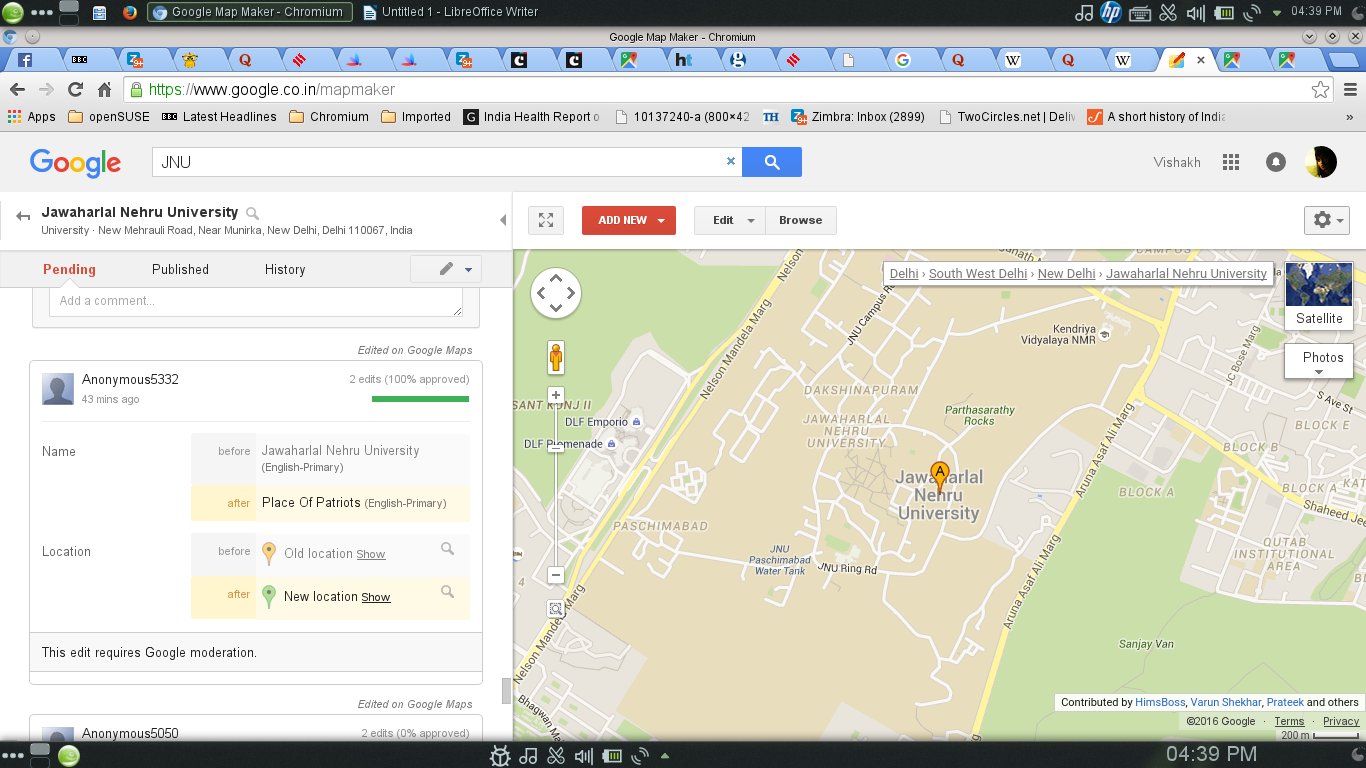Open the Google notifications bell
This screenshot has height=768, width=1366.
click(x=1275, y=162)
